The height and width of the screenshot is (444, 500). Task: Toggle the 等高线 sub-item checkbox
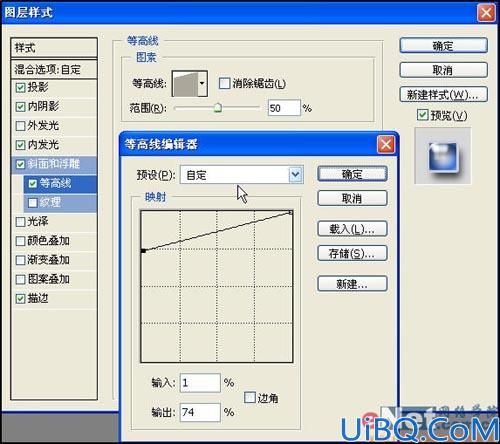[x=33, y=183]
